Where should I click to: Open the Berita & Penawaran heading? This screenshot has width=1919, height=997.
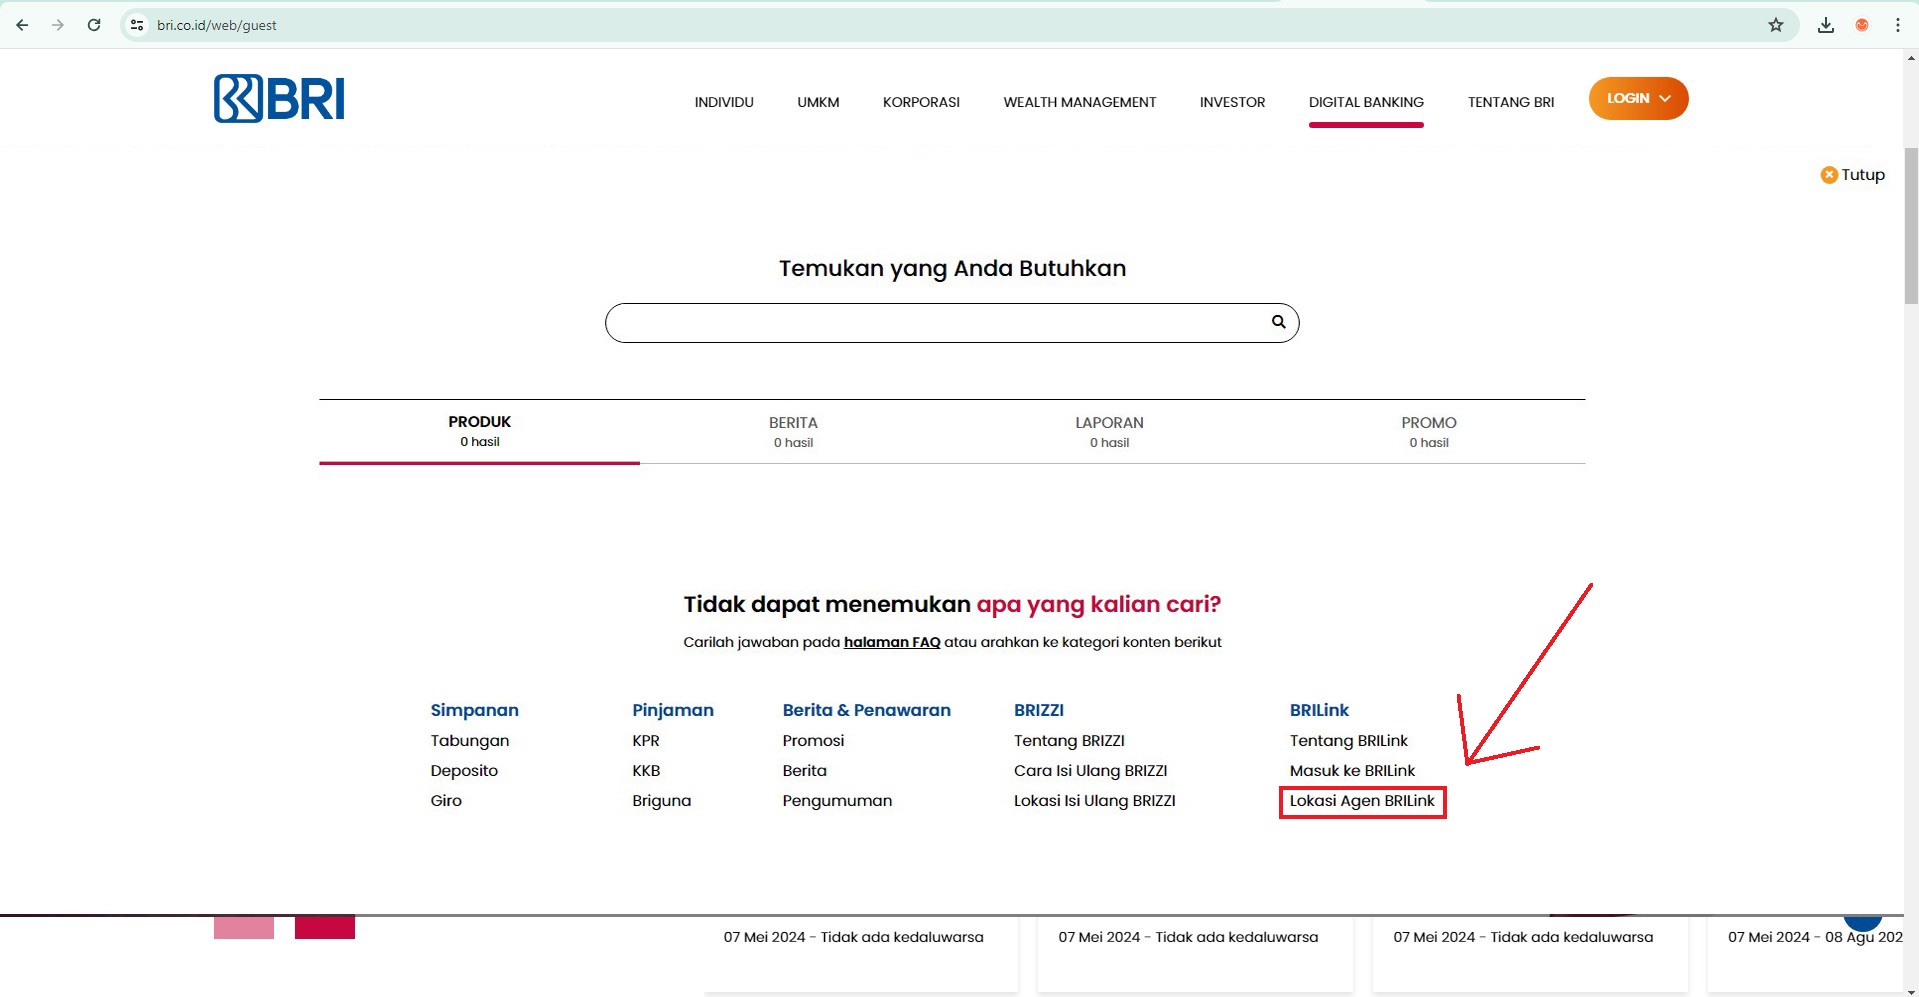866,710
